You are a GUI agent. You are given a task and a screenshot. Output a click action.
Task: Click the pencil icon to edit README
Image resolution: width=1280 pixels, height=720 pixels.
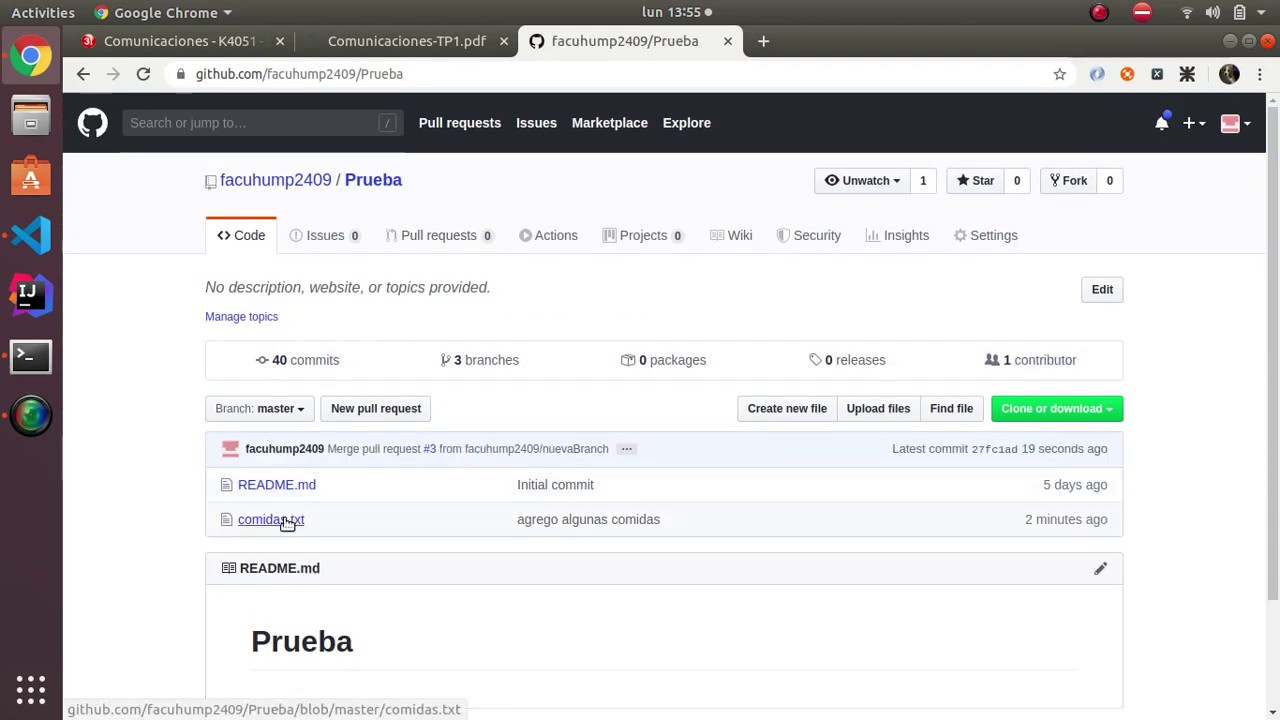point(1100,568)
